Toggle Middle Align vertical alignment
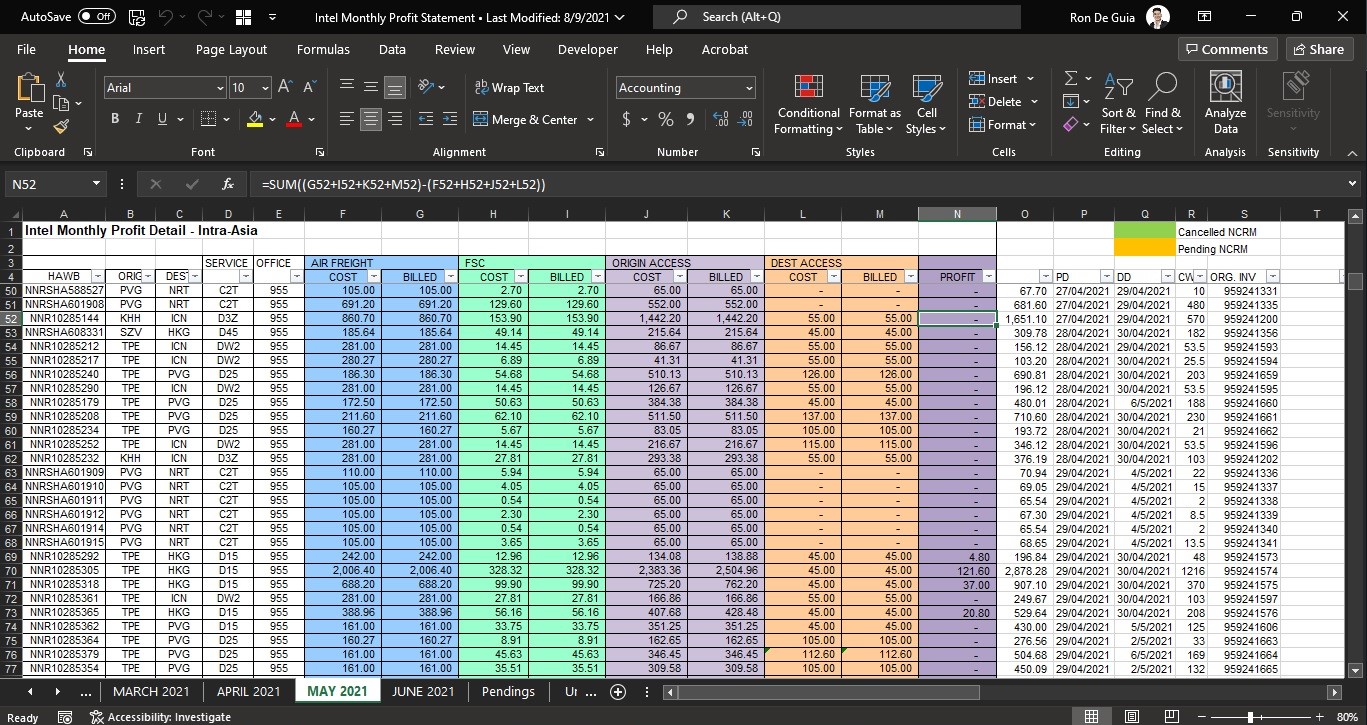This screenshot has height=725, width=1367. [371, 87]
